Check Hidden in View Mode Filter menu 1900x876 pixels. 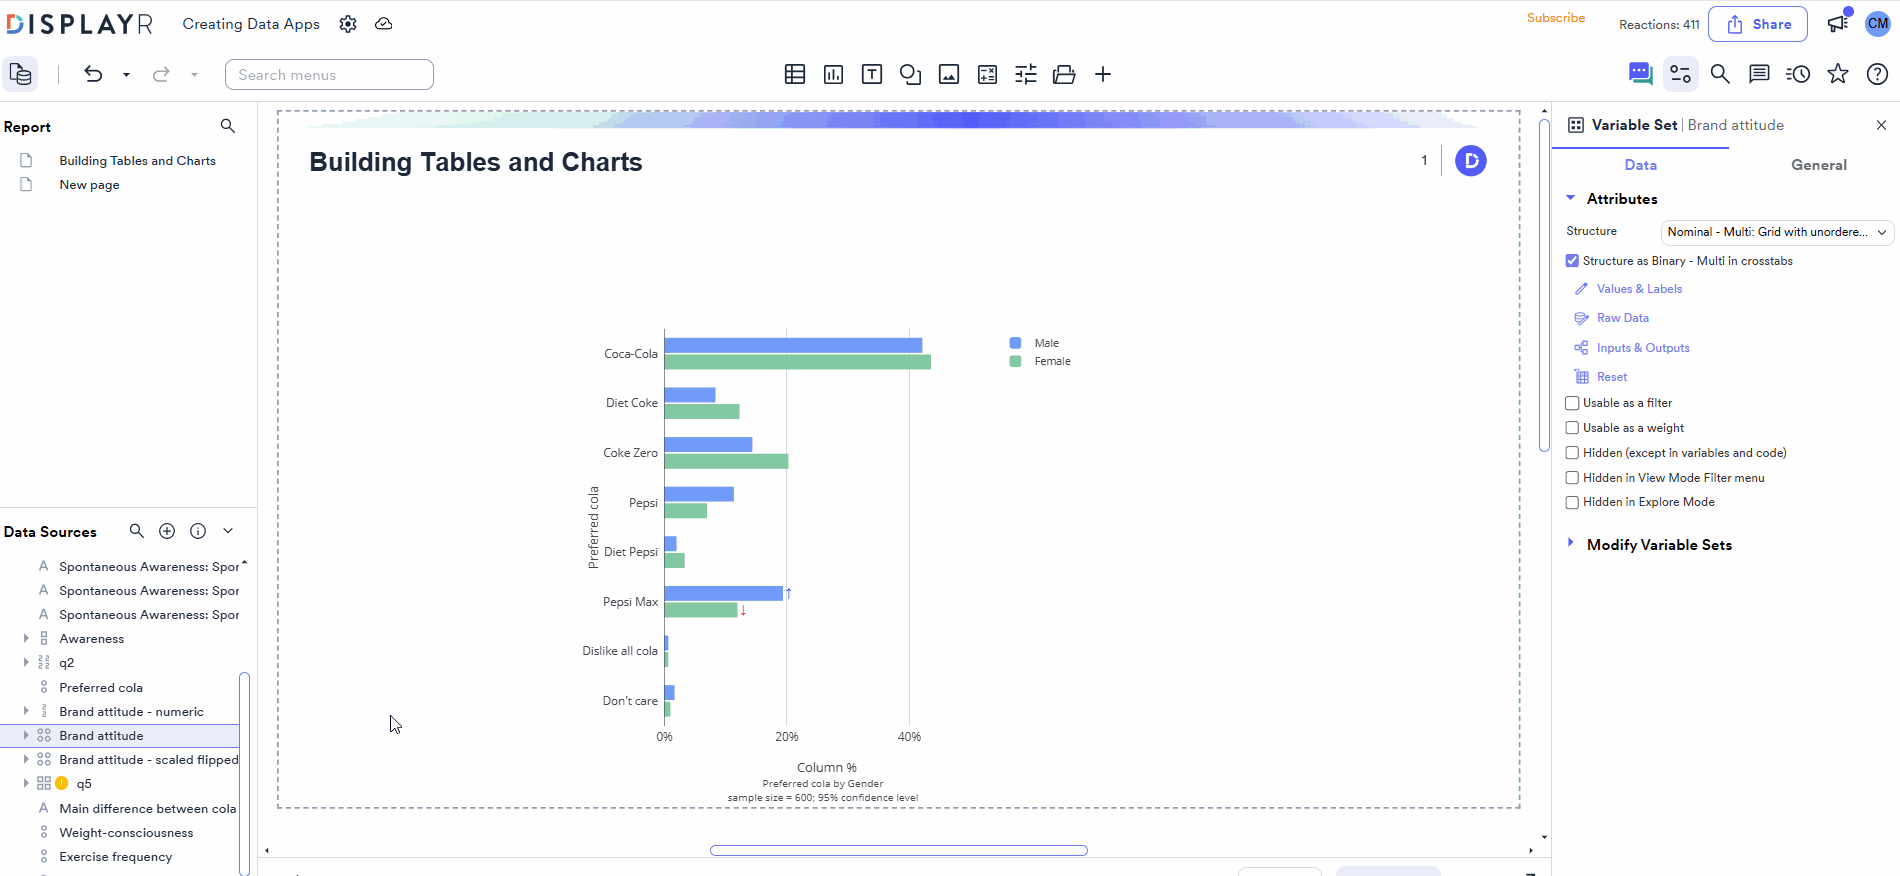click(1572, 478)
